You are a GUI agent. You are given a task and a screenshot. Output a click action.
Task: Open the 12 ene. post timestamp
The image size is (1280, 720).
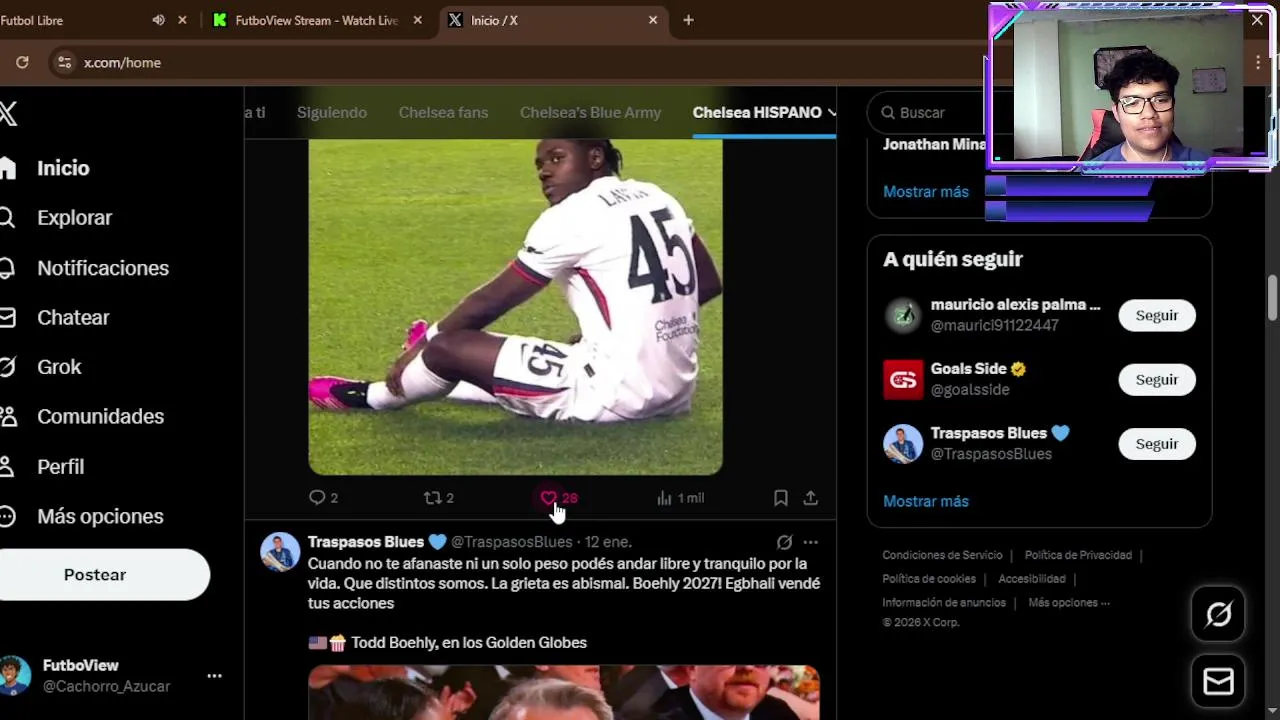pyautogui.click(x=608, y=542)
